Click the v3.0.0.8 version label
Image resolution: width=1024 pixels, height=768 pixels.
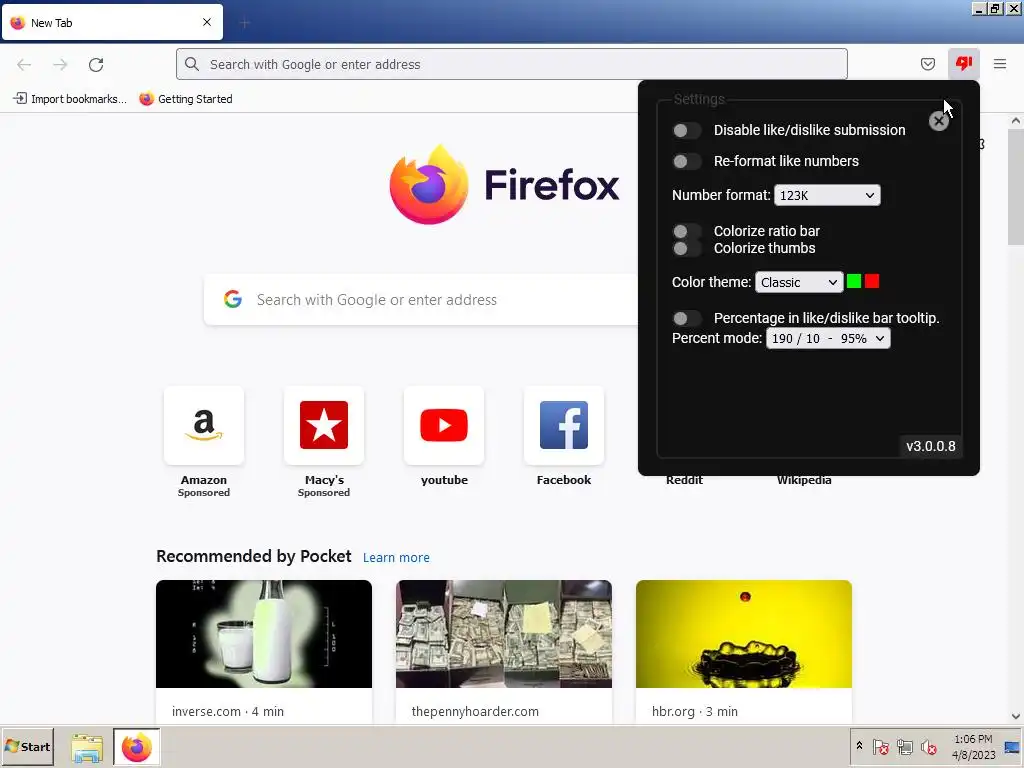(x=931, y=446)
